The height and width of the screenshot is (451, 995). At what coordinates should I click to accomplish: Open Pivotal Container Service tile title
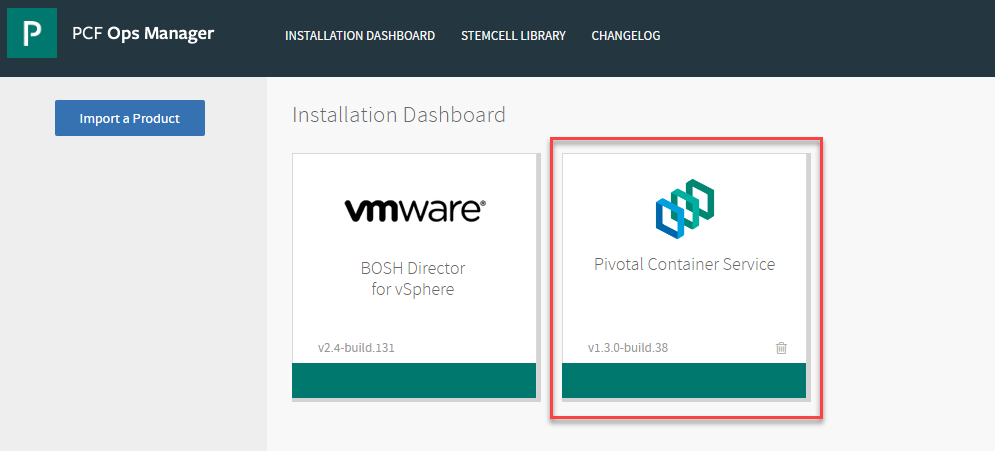coord(684,264)
